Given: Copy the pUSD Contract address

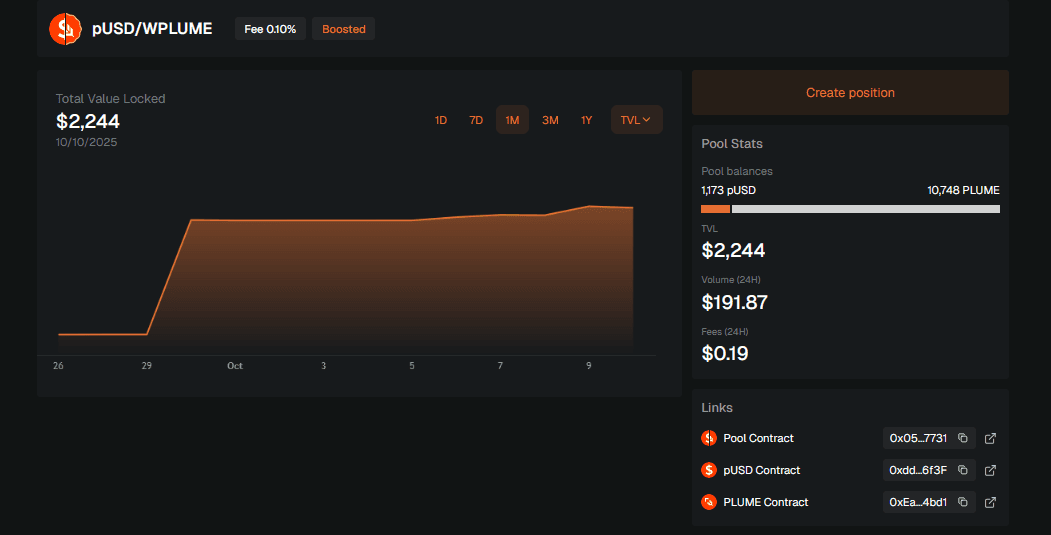Looking at the screenshot, I should (x=963, y=470).
